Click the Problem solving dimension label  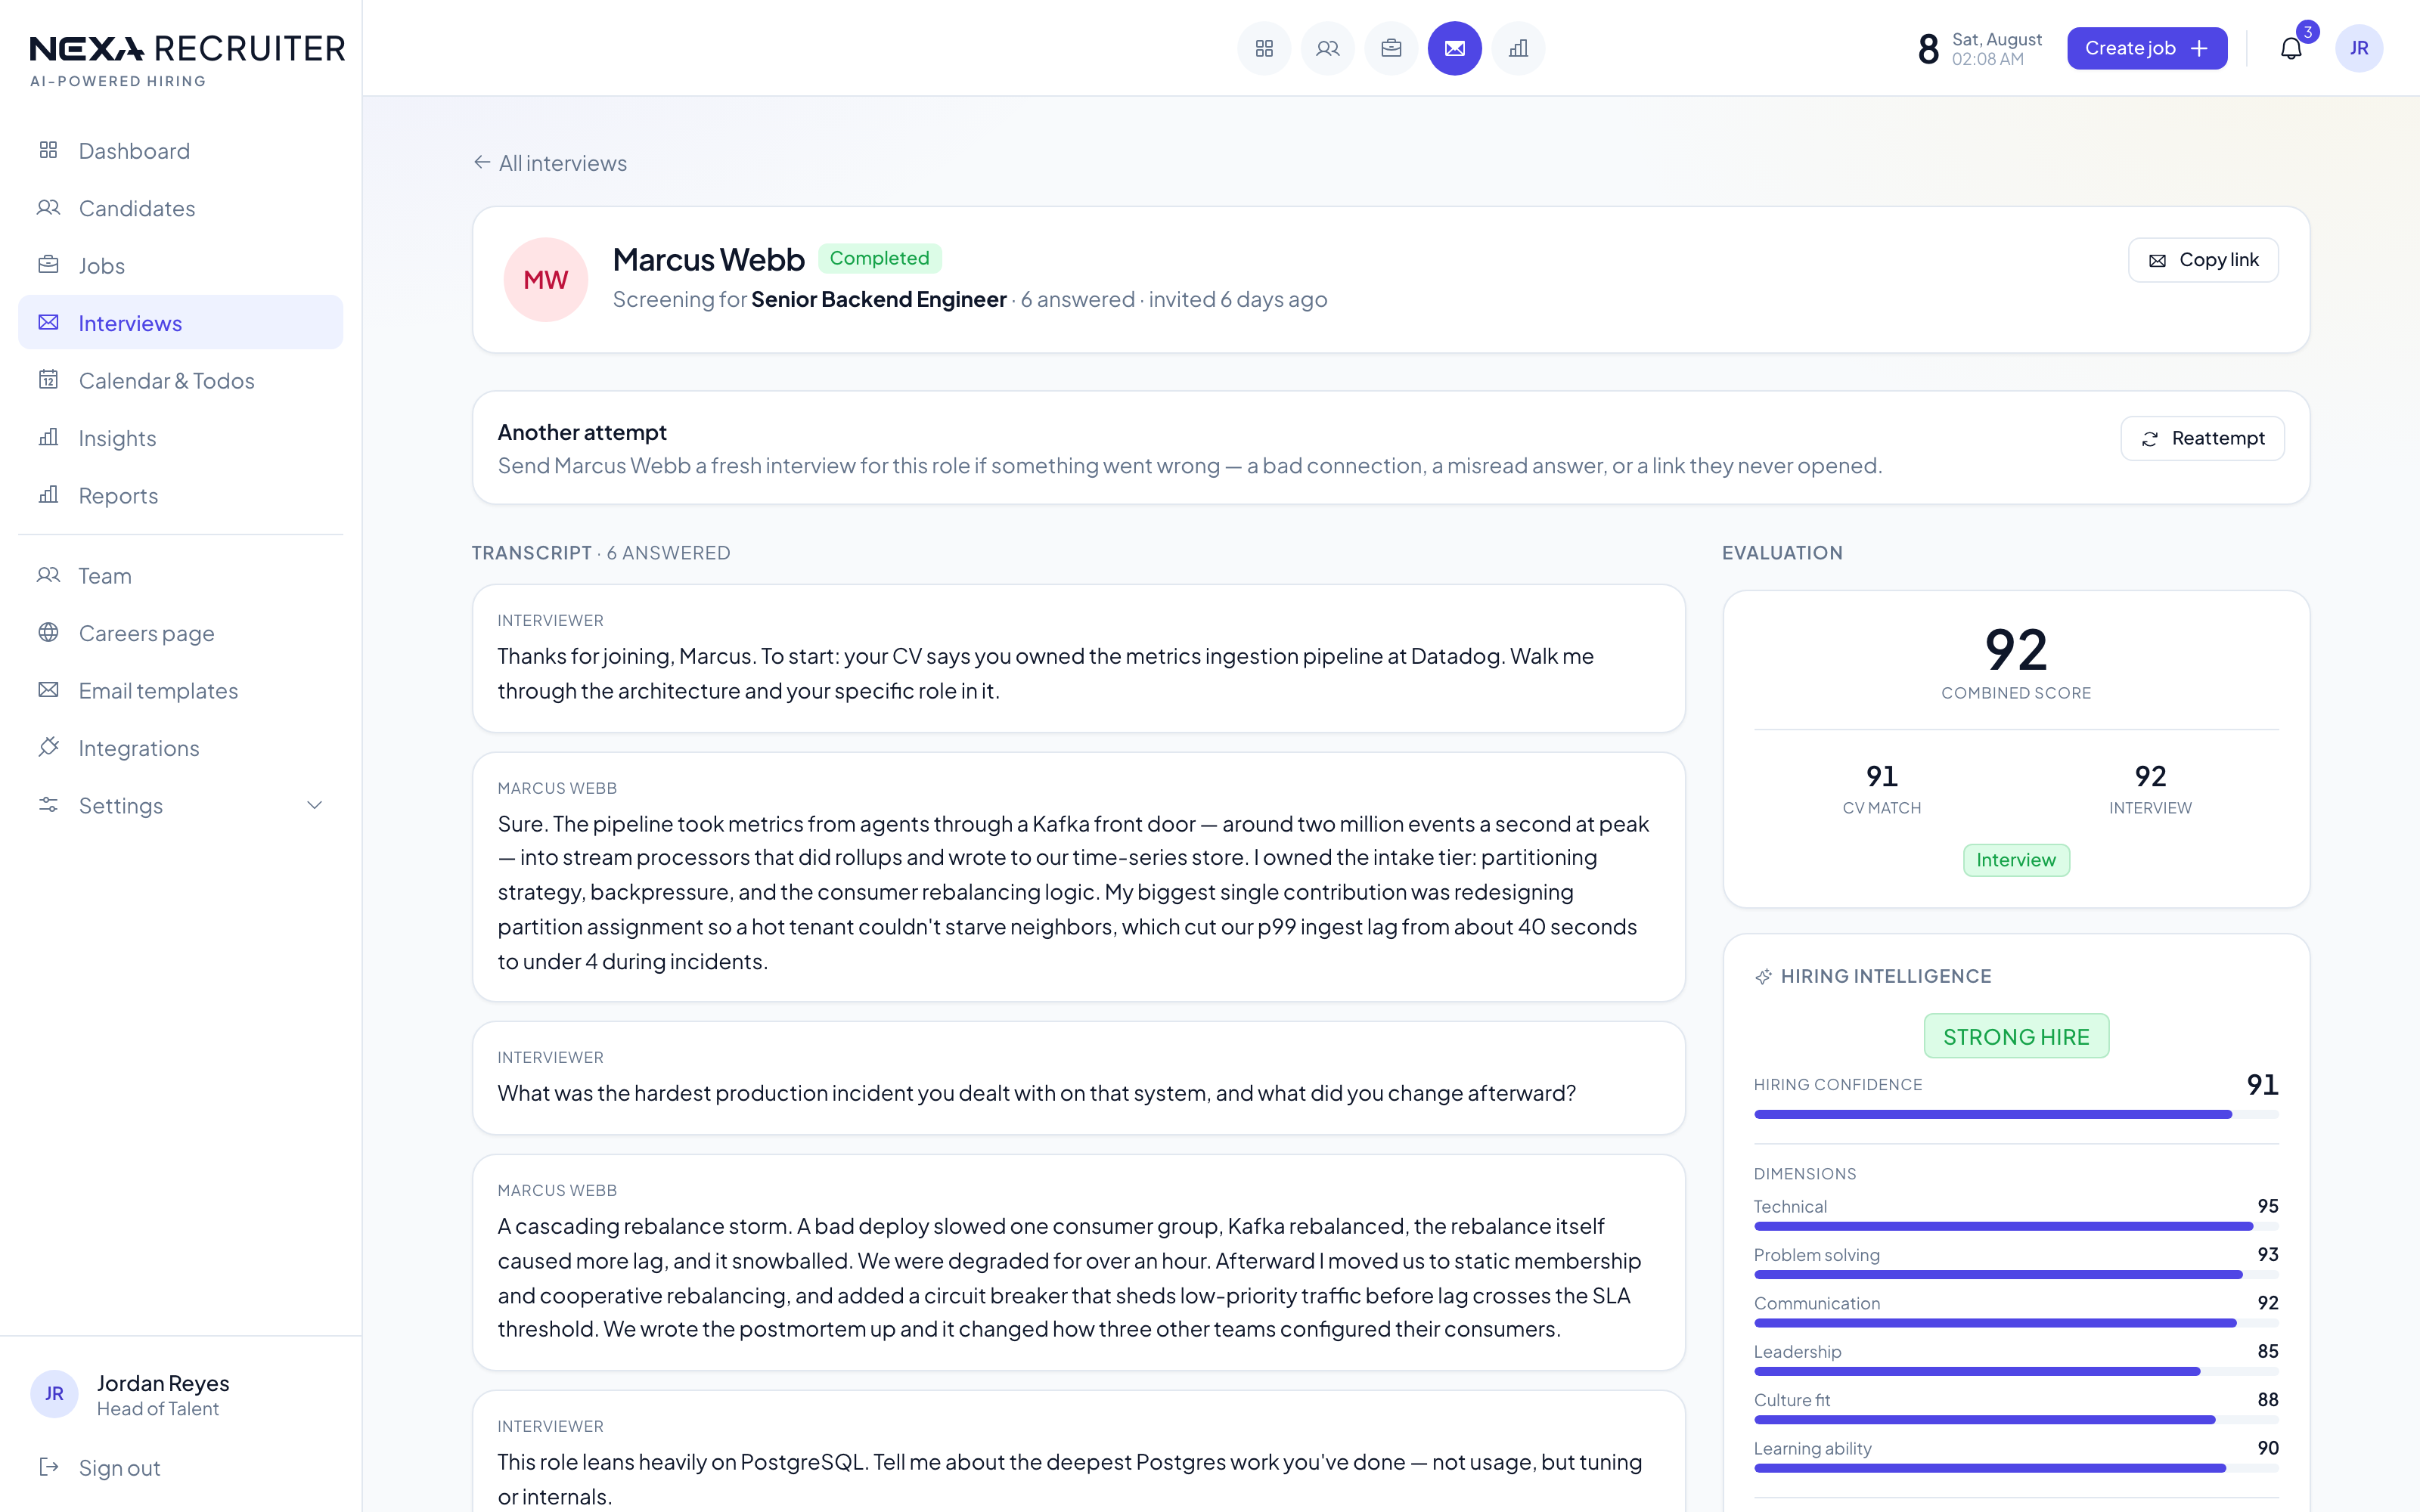pyautogui.click(x=1816, y=1255)
